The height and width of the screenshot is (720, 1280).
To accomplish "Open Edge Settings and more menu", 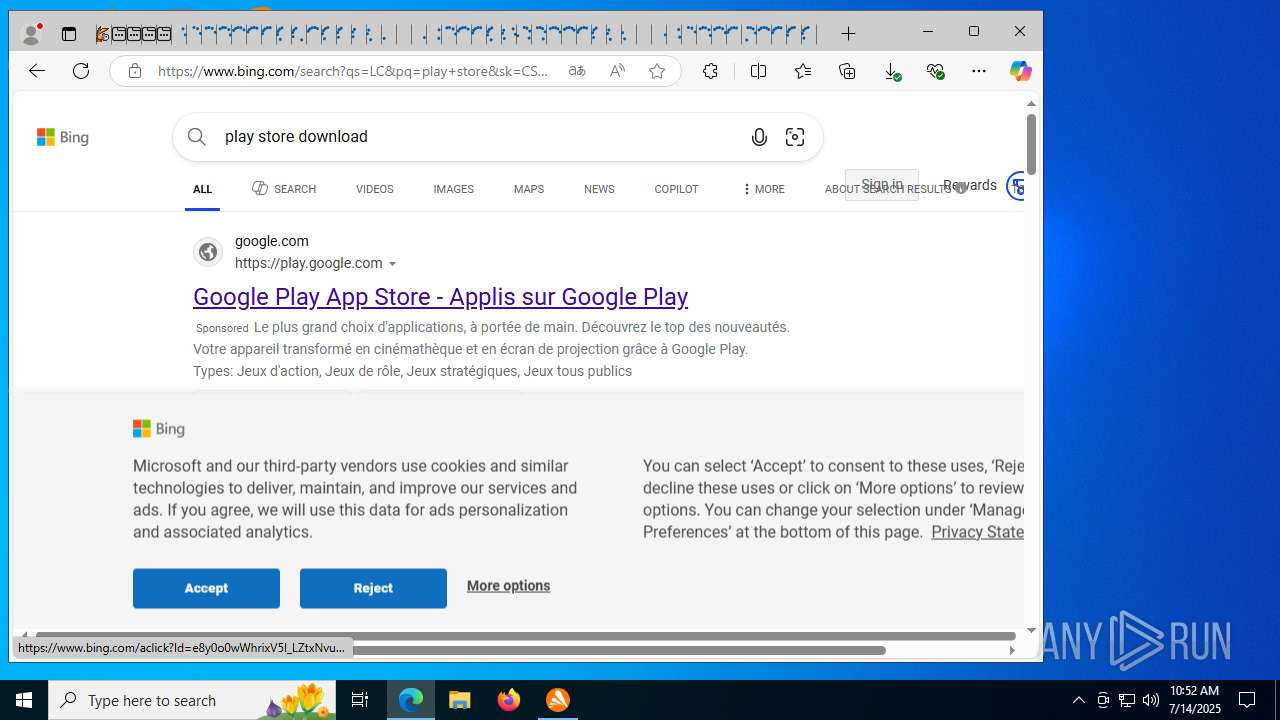I will [x=979, y=71].
